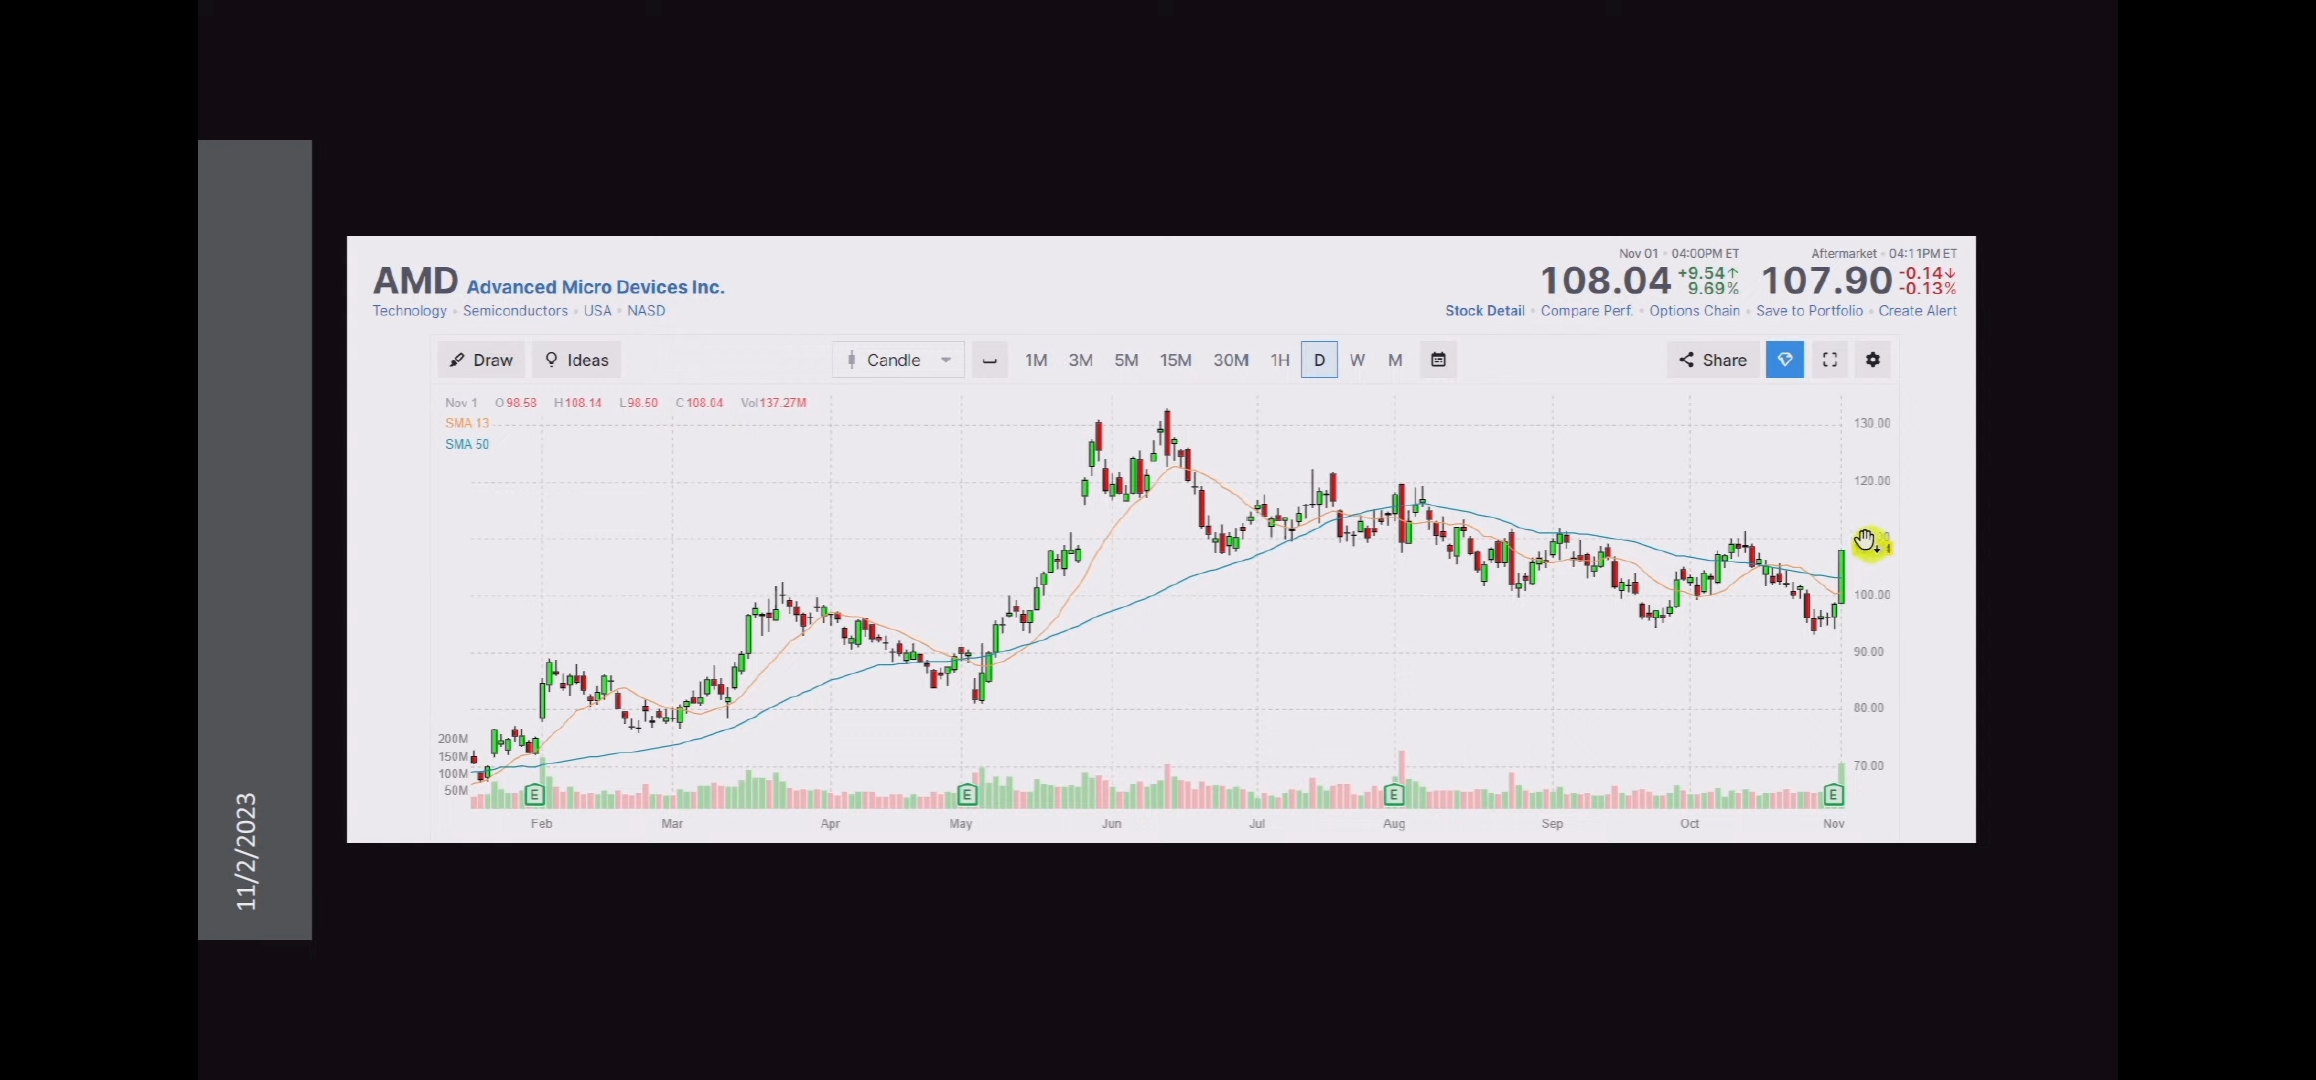The width and height of the screenshot is (2316, 1080).
Task: Click the Semiconductors industry link
Action: [515, 311]
